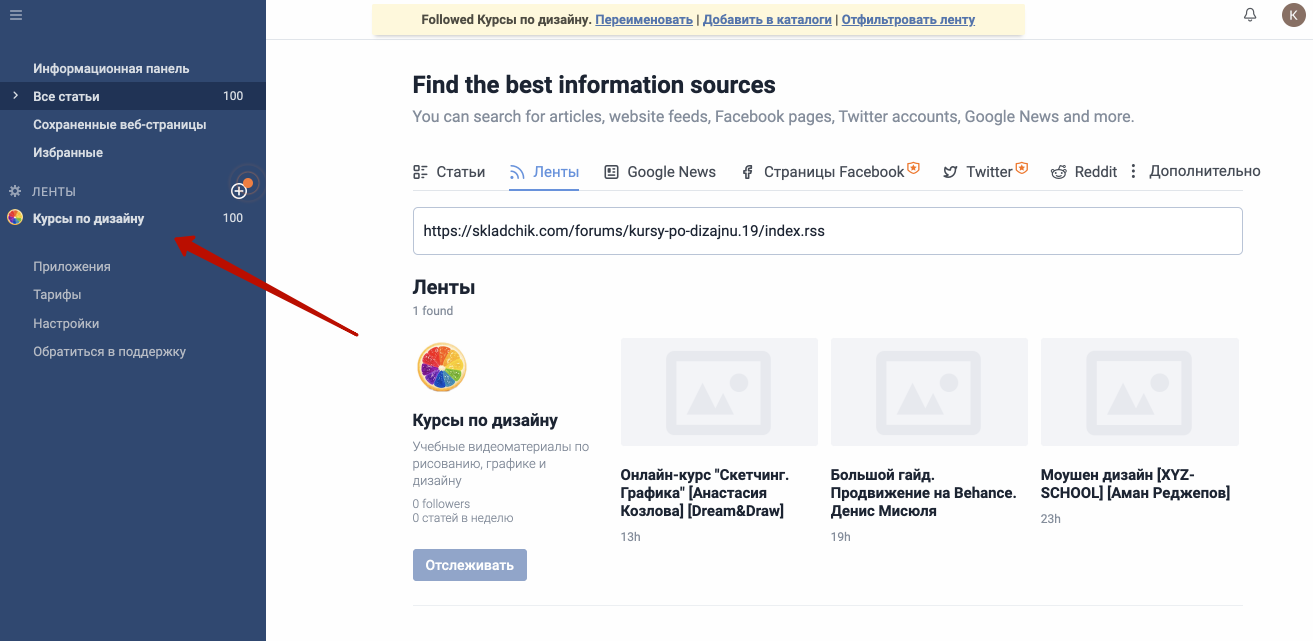
Task: Collapse the sidebar with the hamburger icon
Action: click(16, 15)
